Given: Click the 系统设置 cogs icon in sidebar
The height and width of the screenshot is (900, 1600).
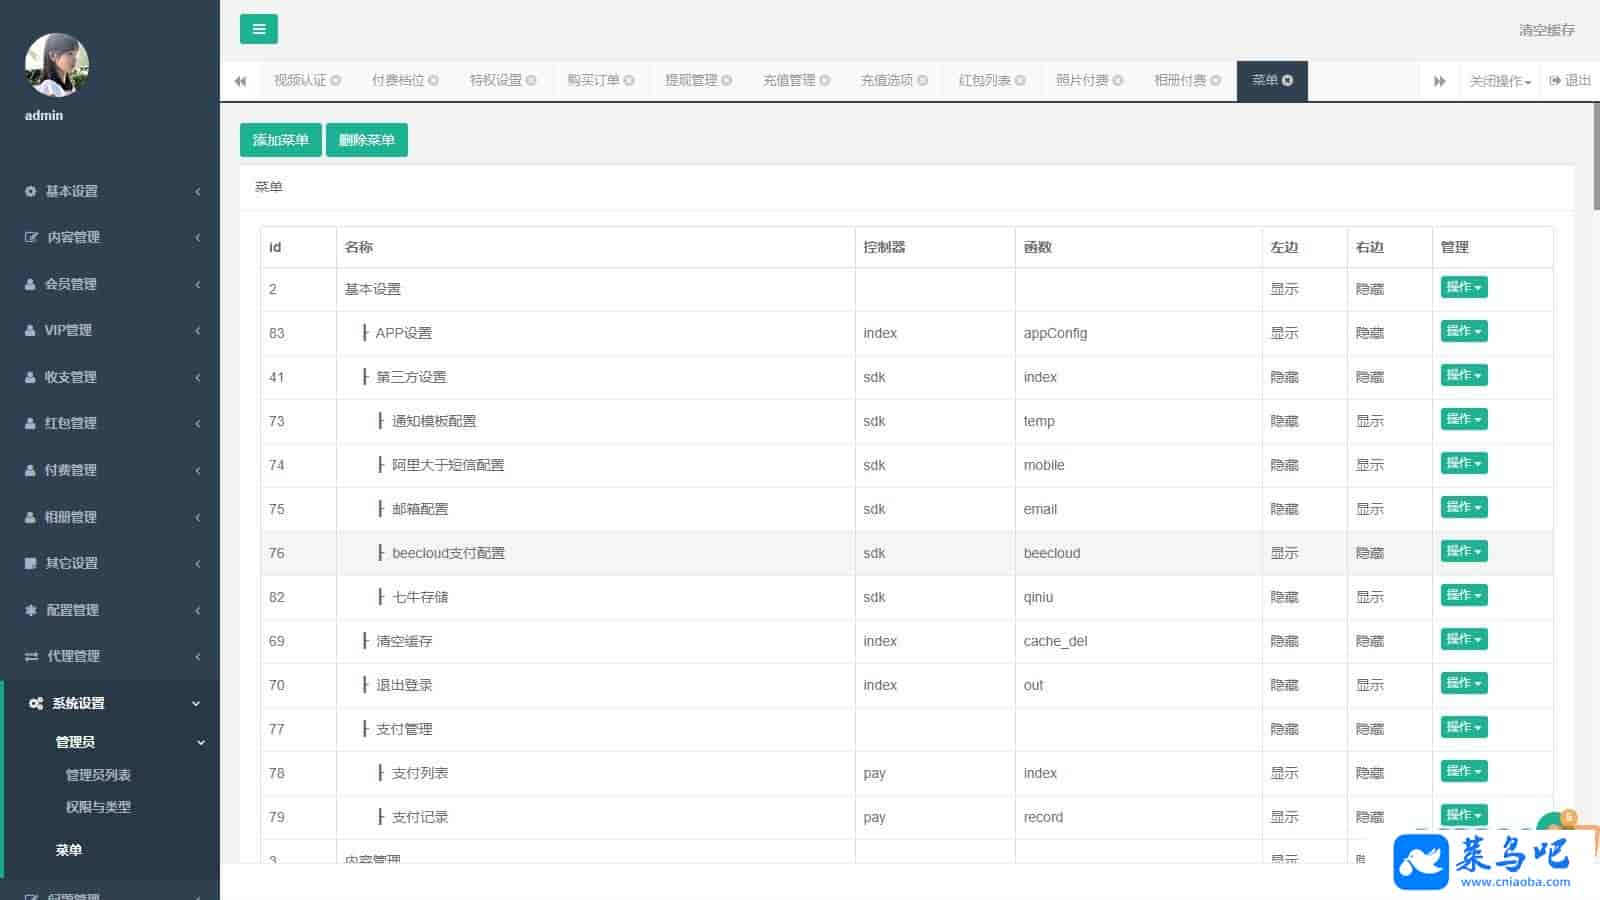Looking at the screenshot, I should [35, 703].
